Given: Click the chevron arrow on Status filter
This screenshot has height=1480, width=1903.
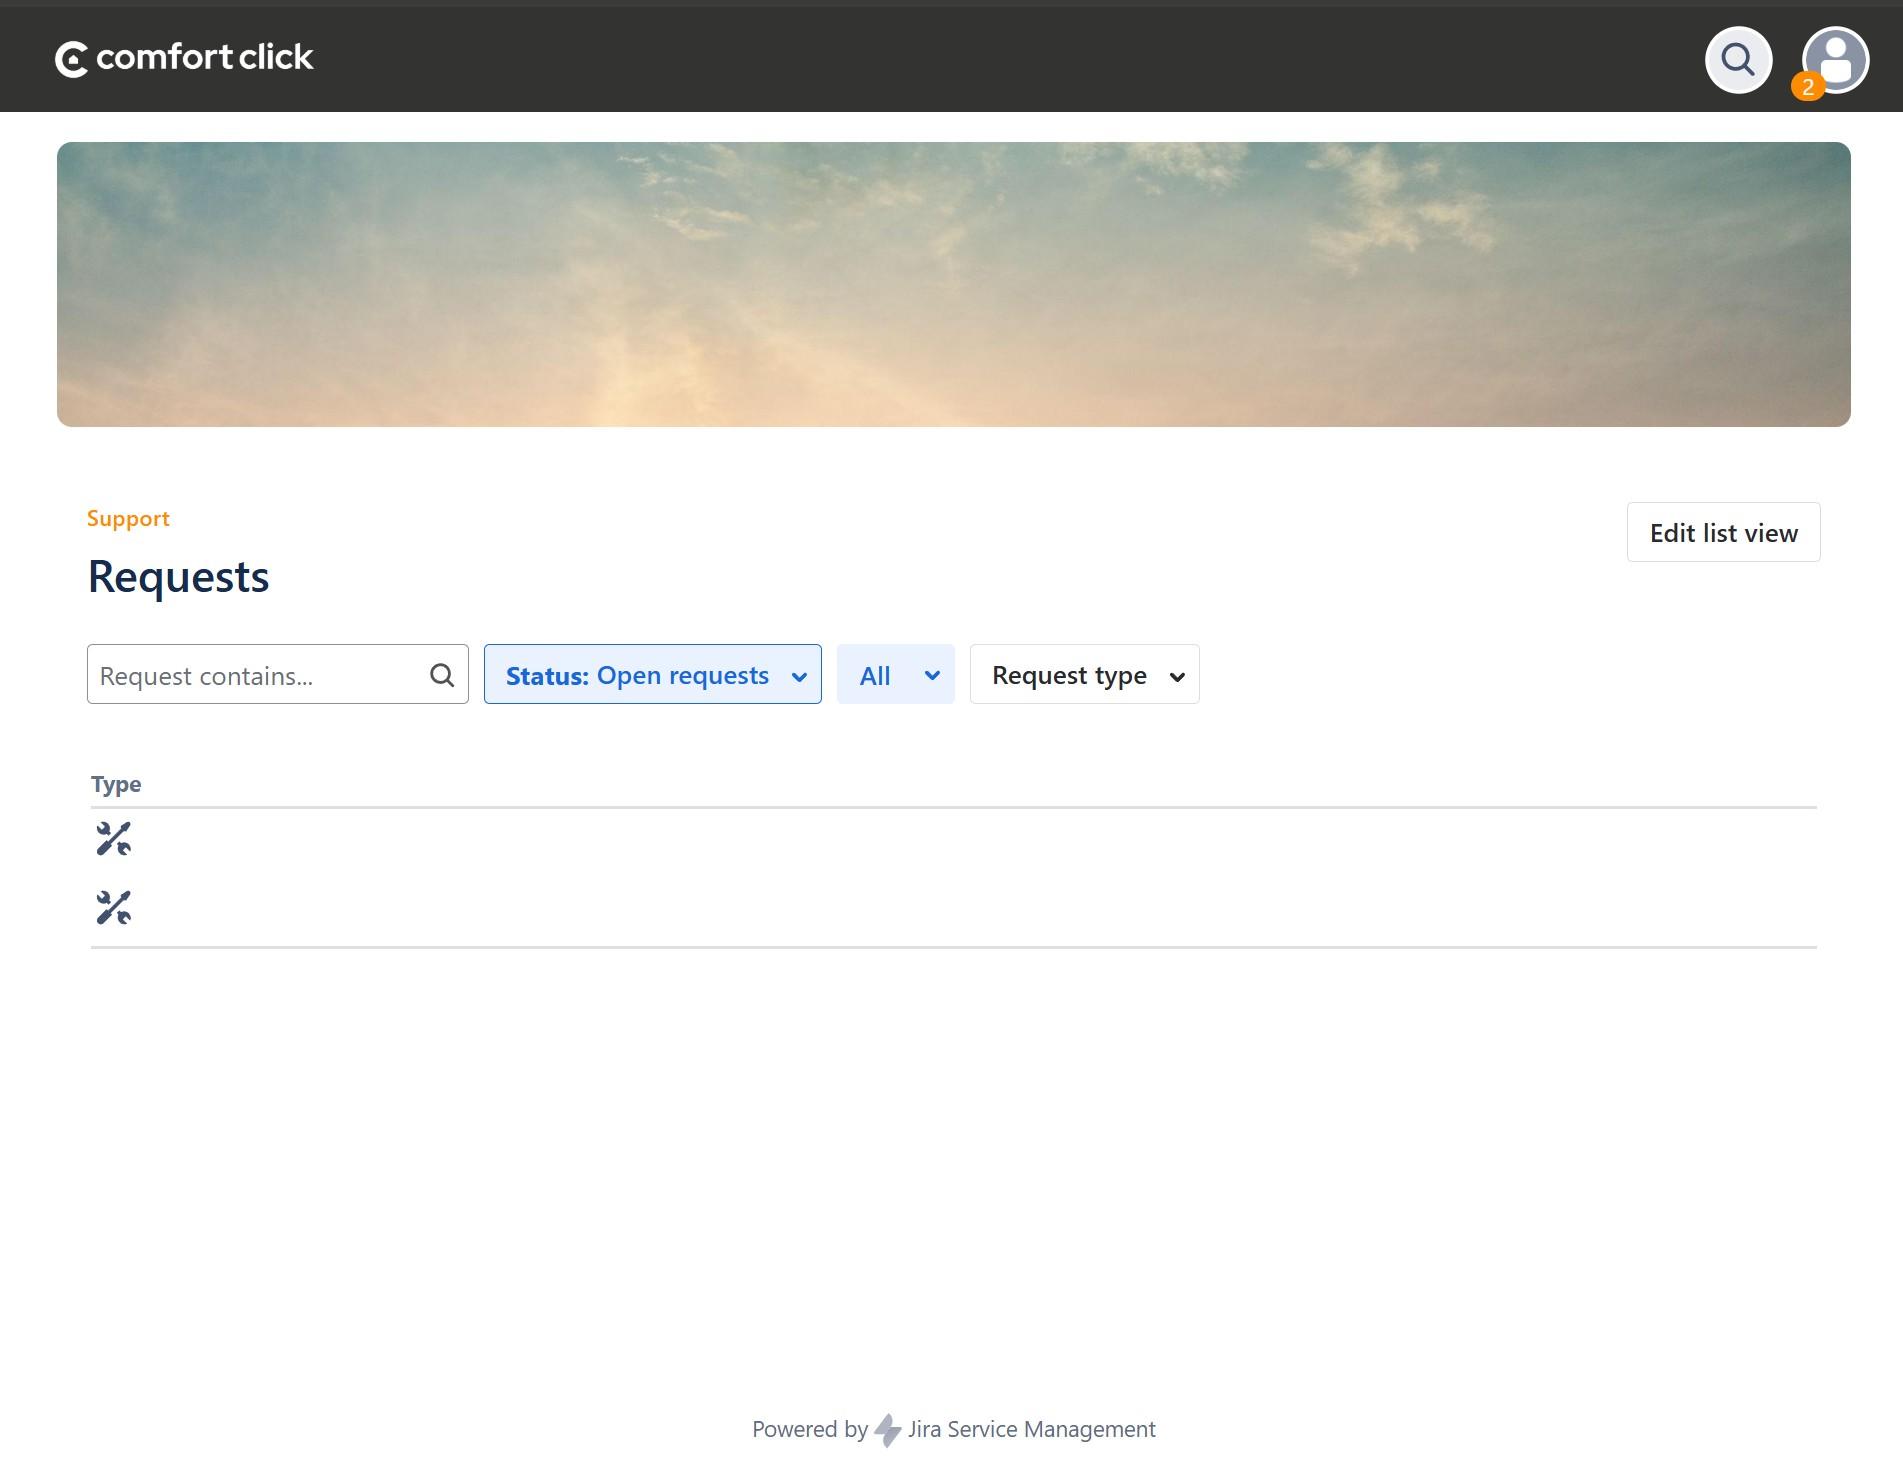Looking at the screenshot, I should (x=799, y=677).
